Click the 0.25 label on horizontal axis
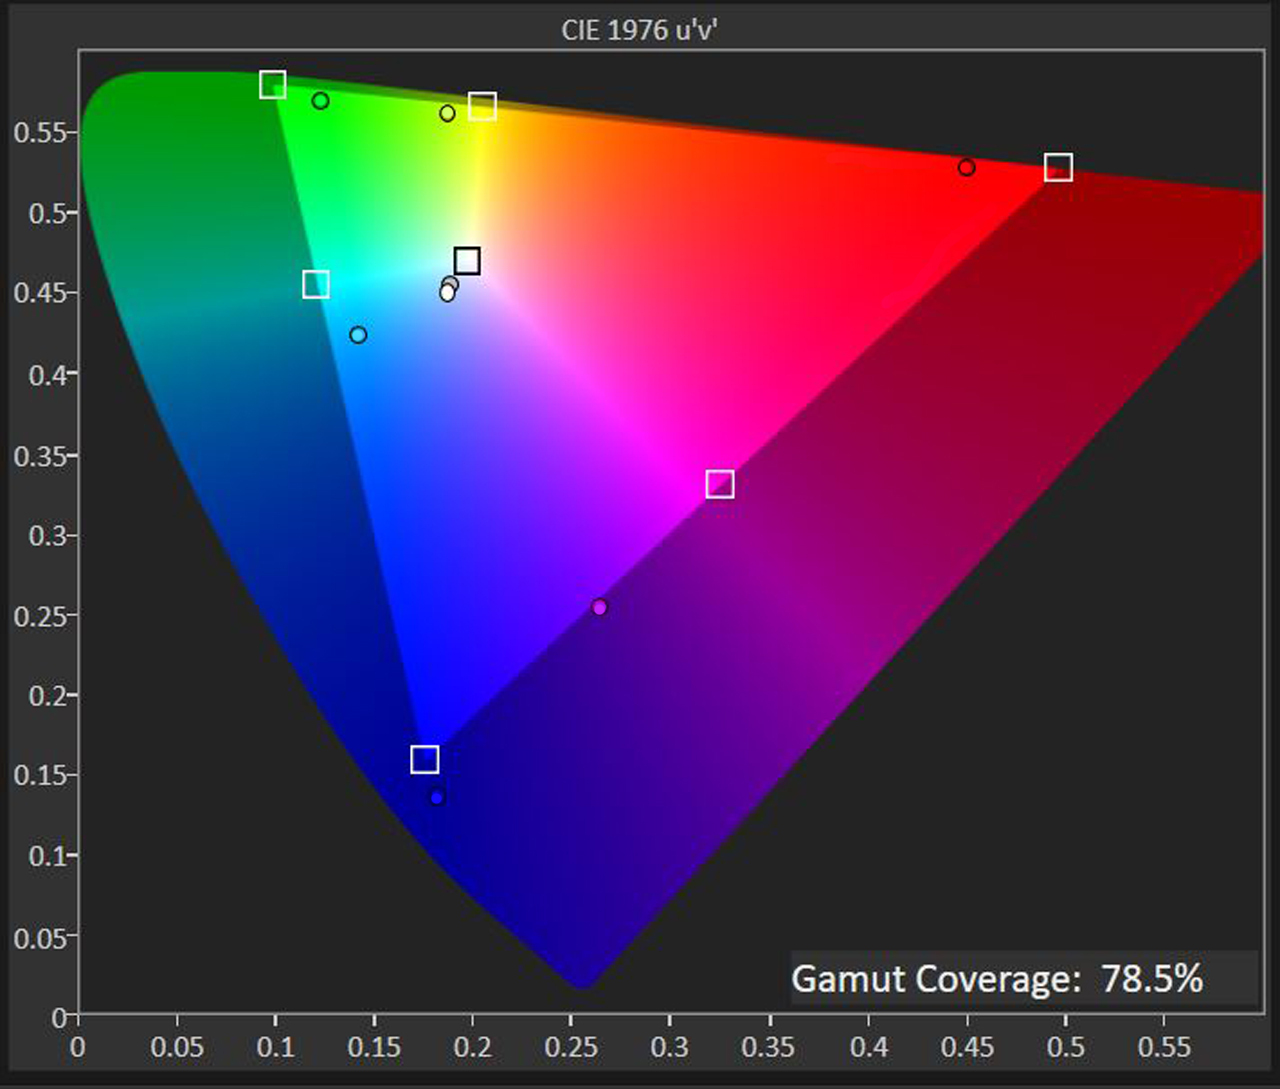The image size is (1280, 1089). 573,1047
